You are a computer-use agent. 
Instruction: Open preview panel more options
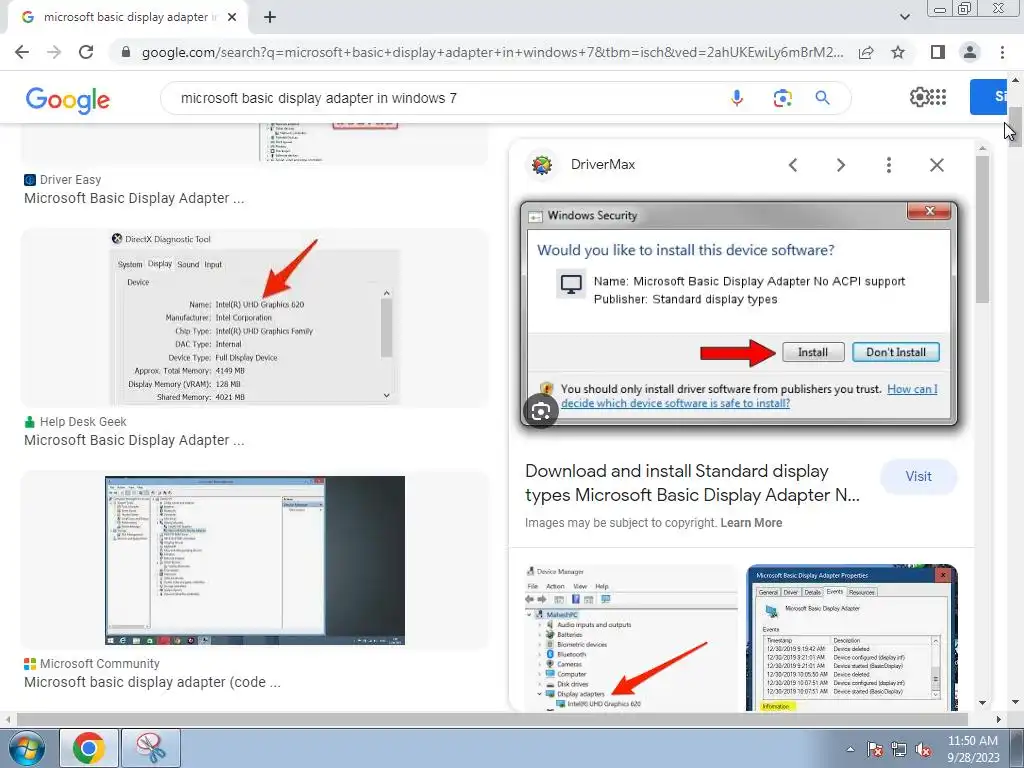click(x=889, y=165)
